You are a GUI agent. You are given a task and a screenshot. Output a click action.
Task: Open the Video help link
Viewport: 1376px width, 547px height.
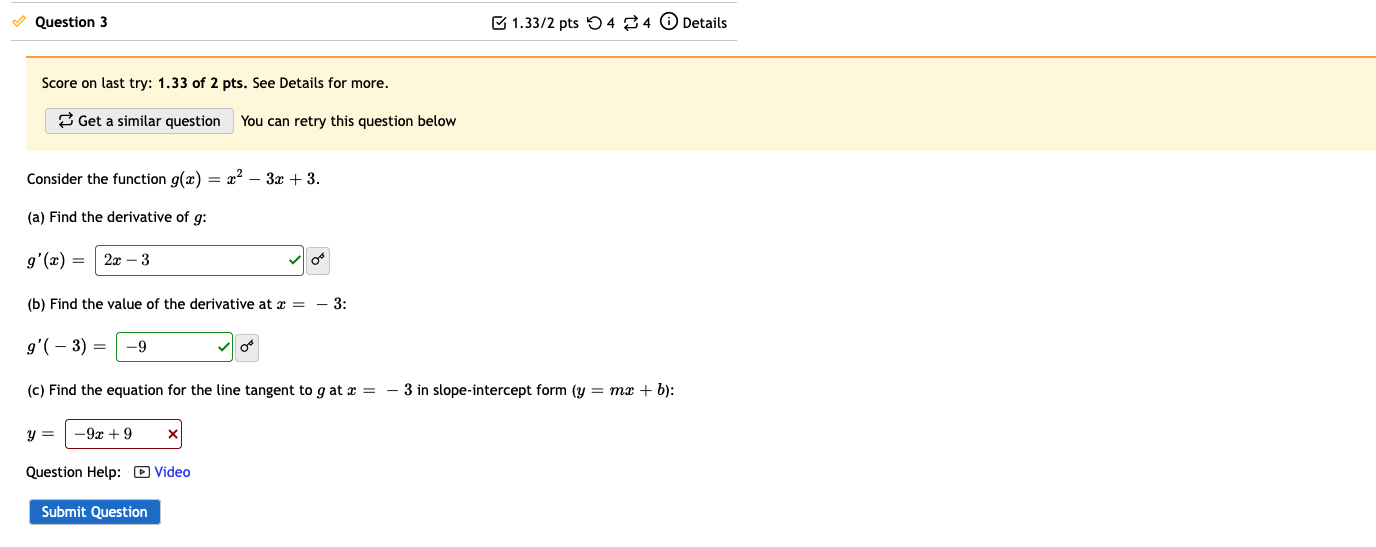(x=172, y=472)
